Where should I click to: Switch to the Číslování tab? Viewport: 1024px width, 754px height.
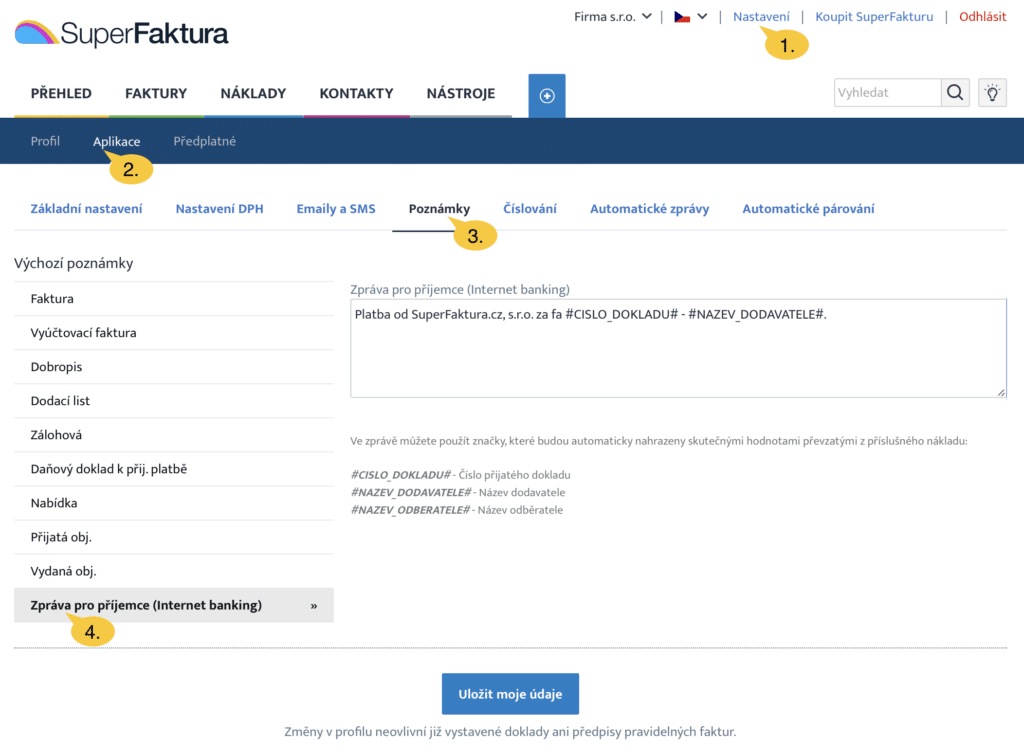529,209
